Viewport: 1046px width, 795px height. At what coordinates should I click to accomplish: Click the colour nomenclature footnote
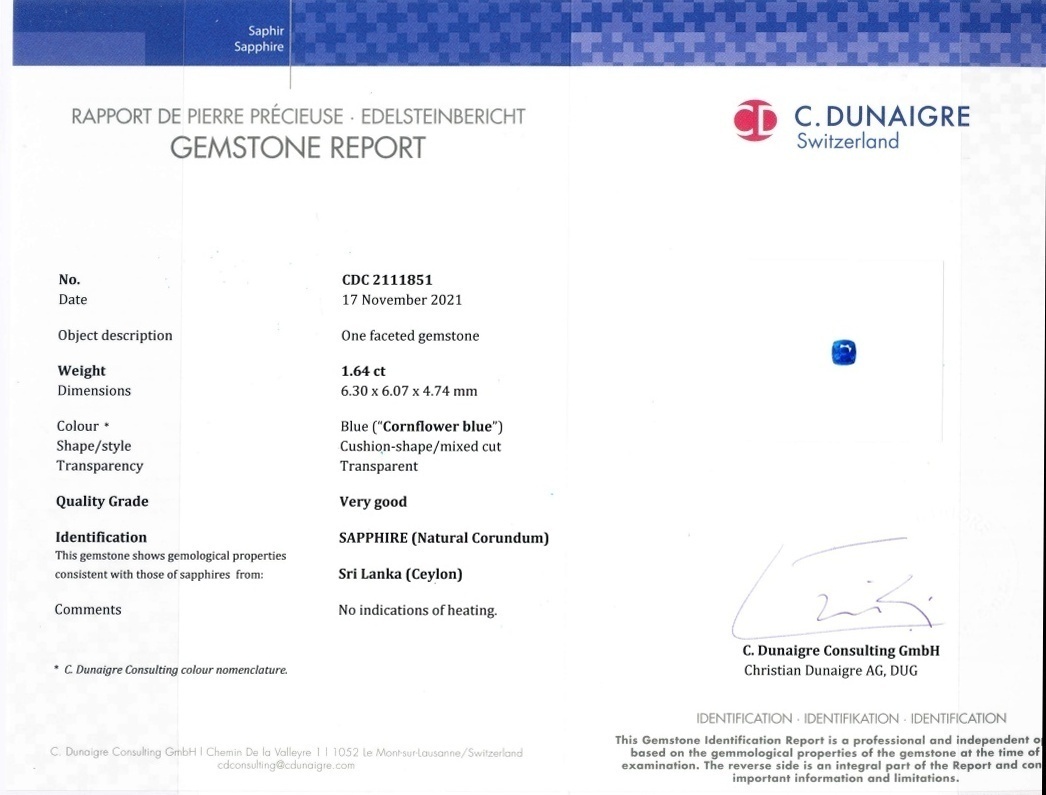click(x=171, y=670)
